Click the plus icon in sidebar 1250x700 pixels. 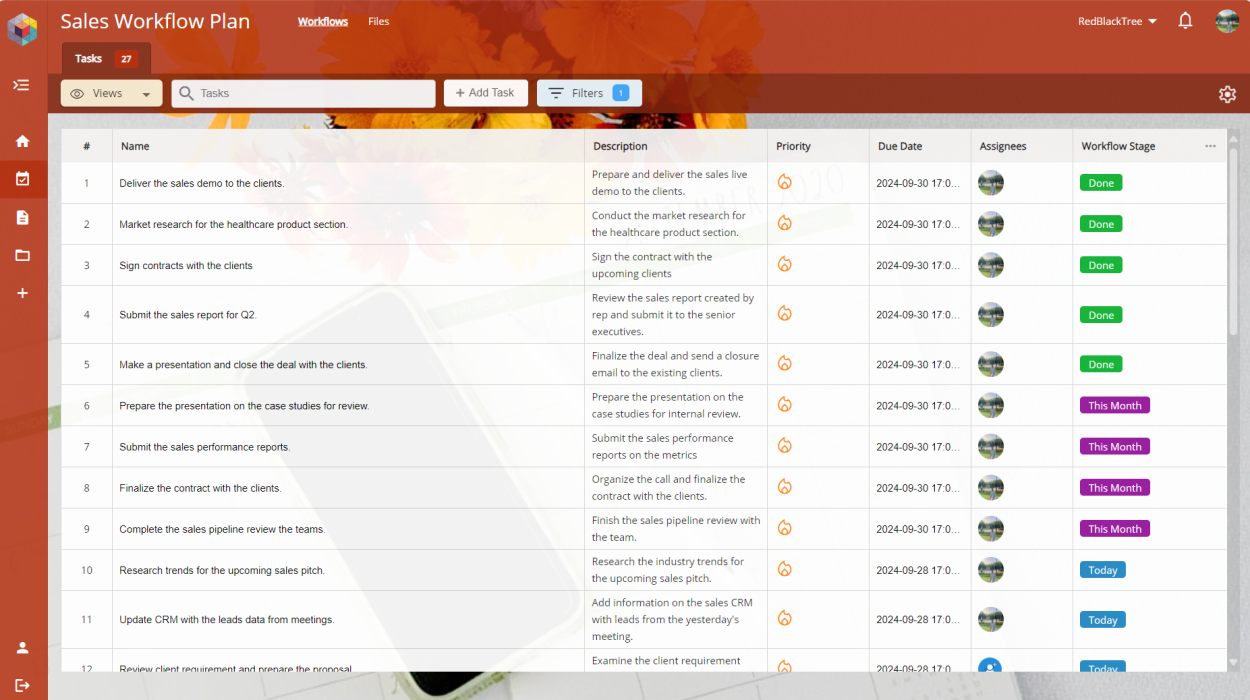[22, 293]
